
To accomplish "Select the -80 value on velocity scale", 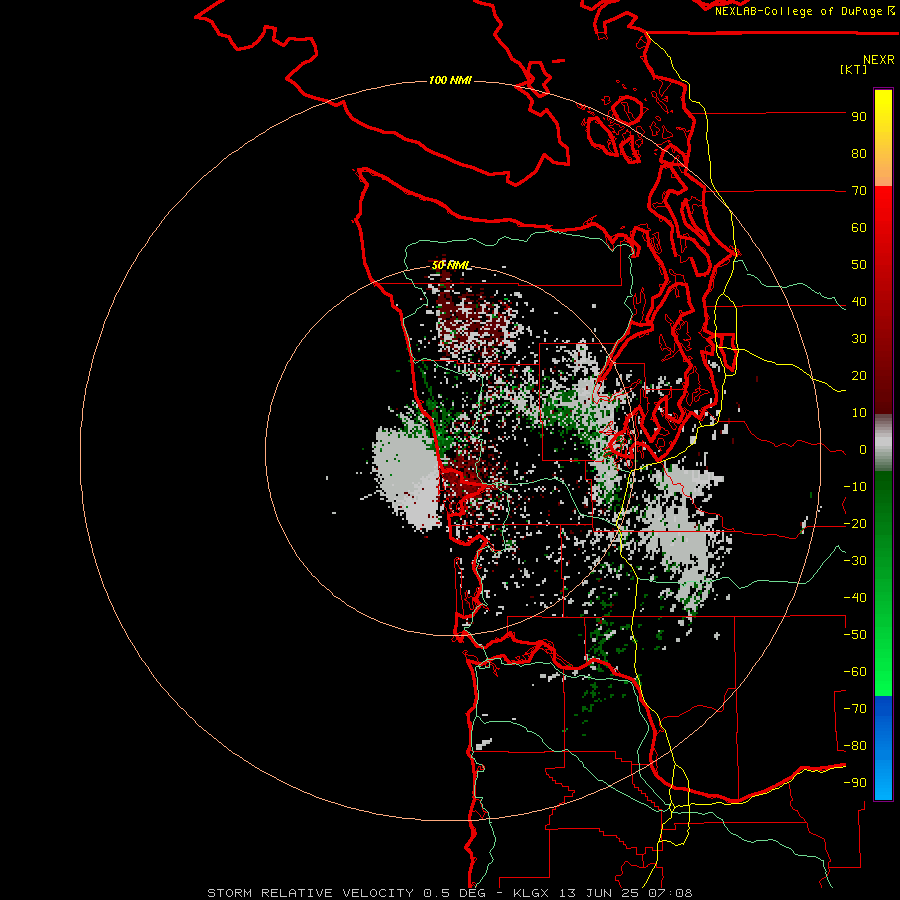I will coord(855,746).
